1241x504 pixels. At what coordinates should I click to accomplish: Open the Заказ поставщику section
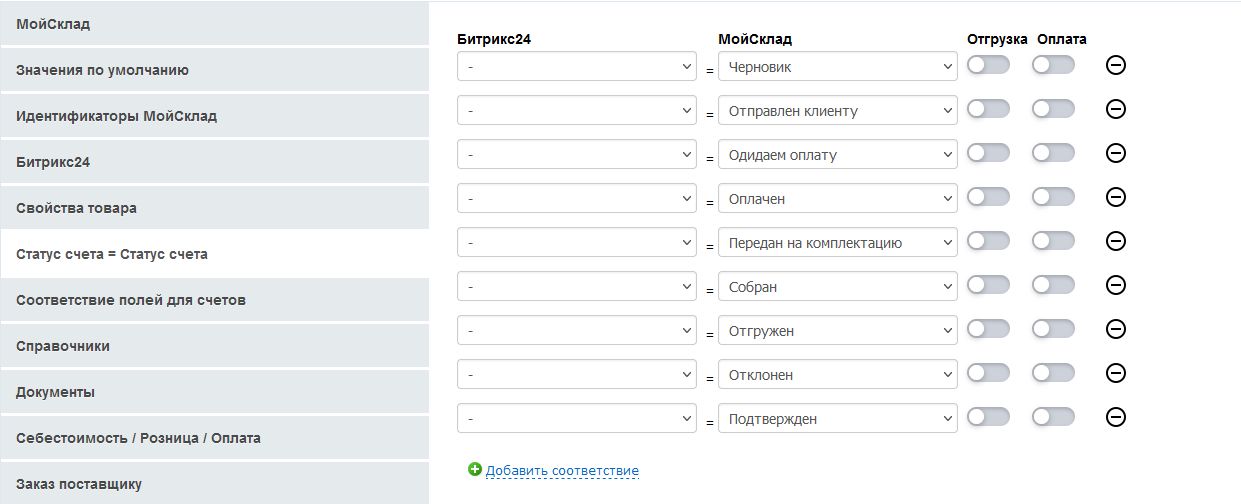215,484
